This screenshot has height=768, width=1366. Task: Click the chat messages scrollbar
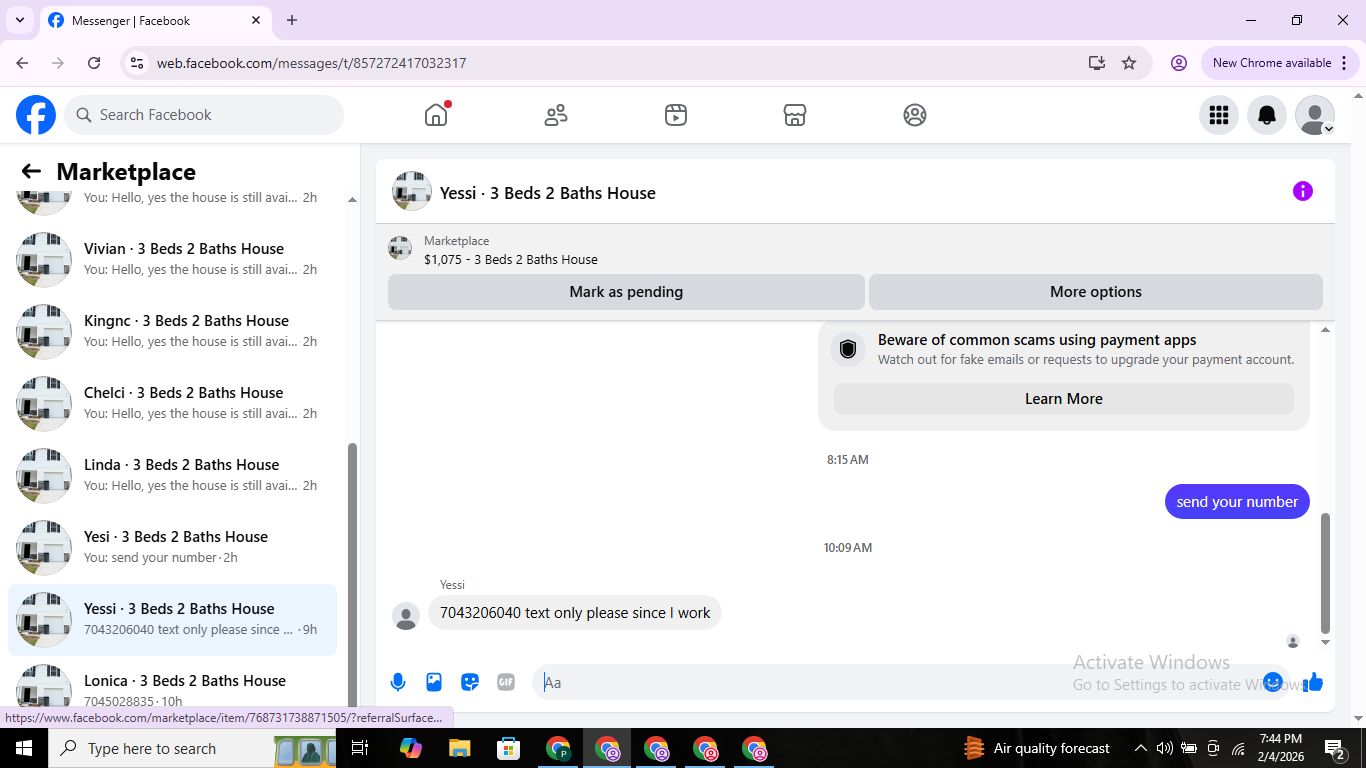[x=1326, y=572]
